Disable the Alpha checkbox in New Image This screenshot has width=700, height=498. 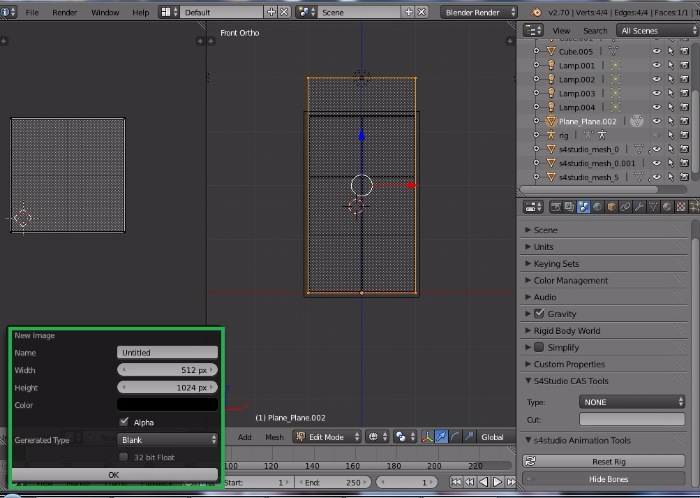(x=124, y=422)
